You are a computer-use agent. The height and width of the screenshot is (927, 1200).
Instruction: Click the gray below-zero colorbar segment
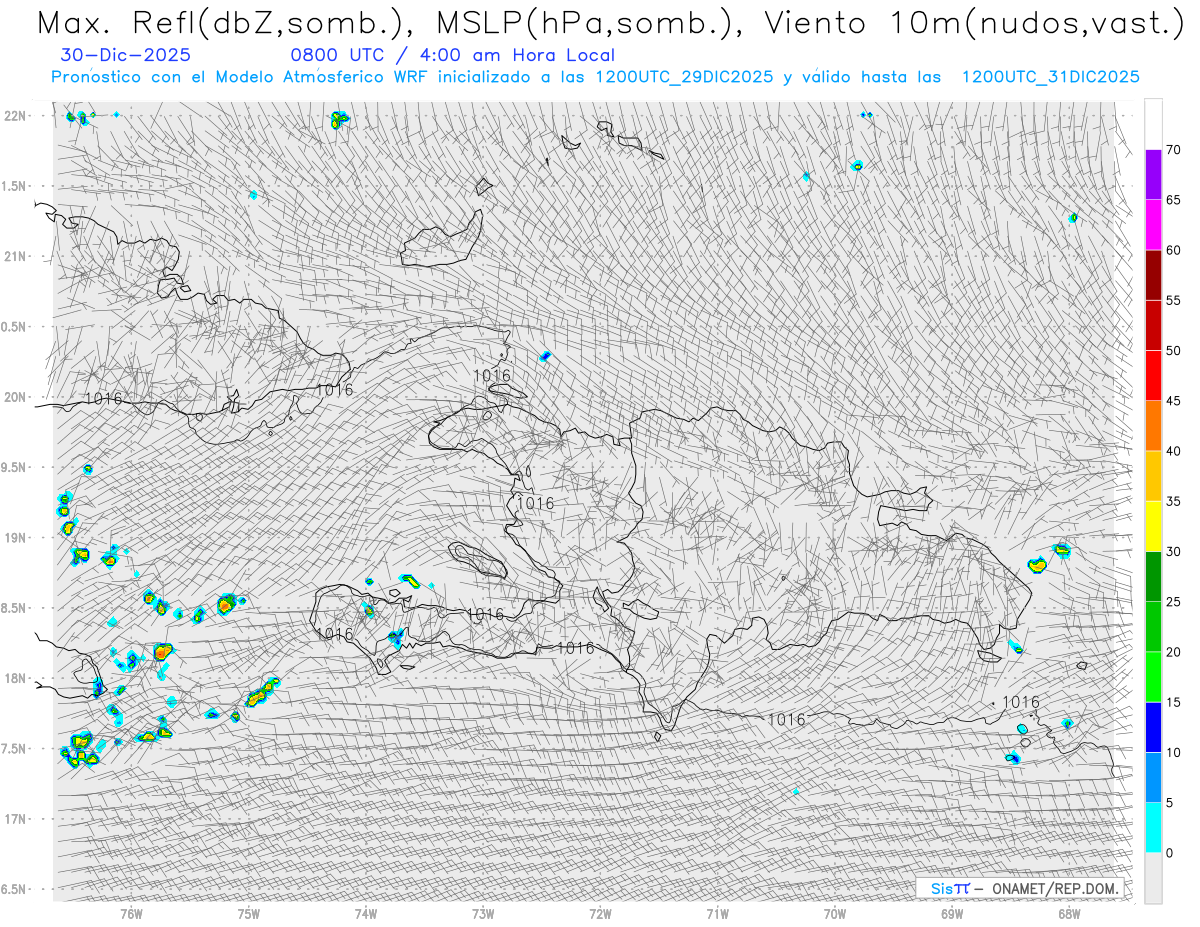pos(1153,878)
